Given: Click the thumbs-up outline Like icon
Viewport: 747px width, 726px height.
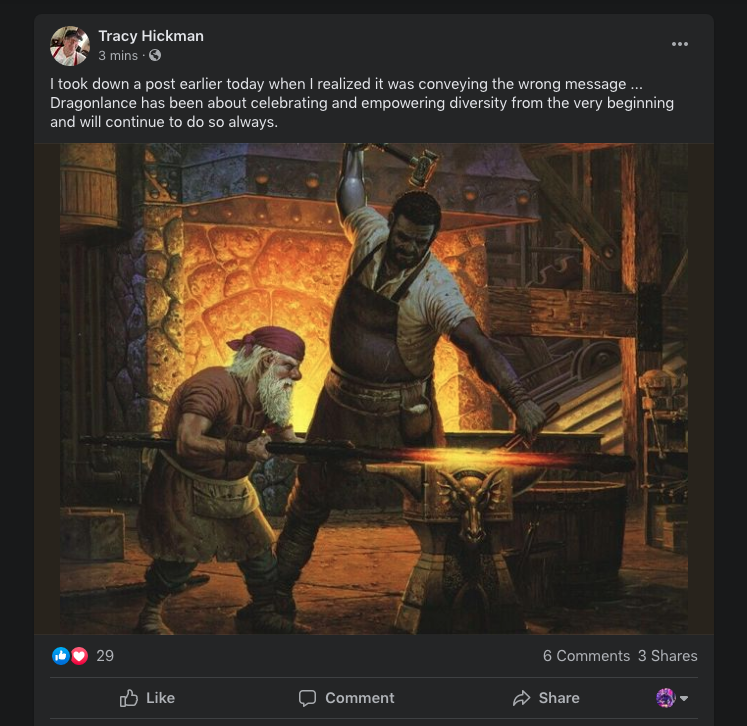Looking at the screenshot, I should (129, 698).
